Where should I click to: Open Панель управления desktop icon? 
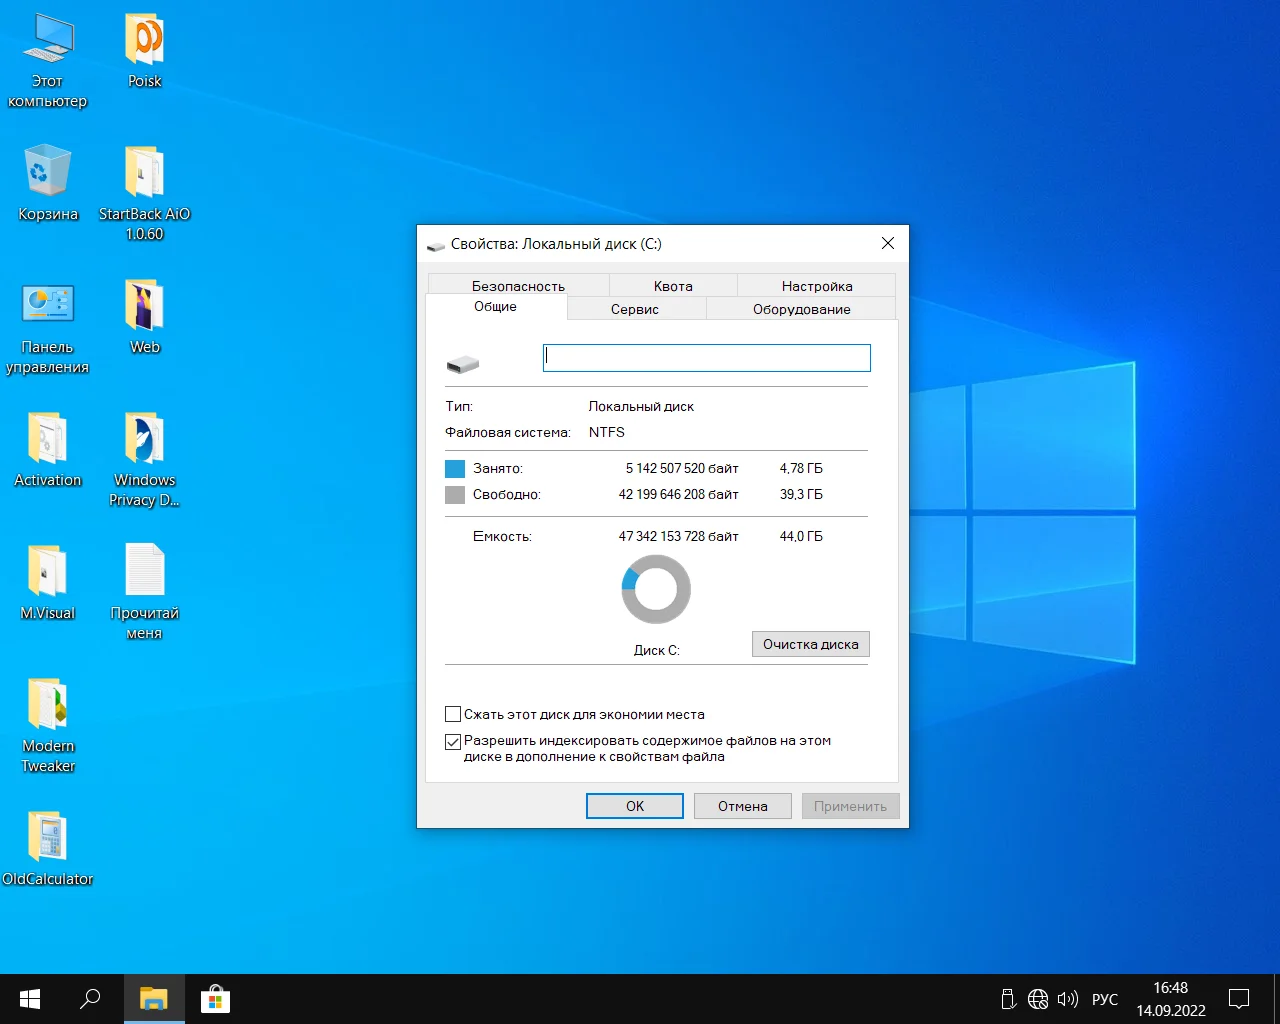47,304
